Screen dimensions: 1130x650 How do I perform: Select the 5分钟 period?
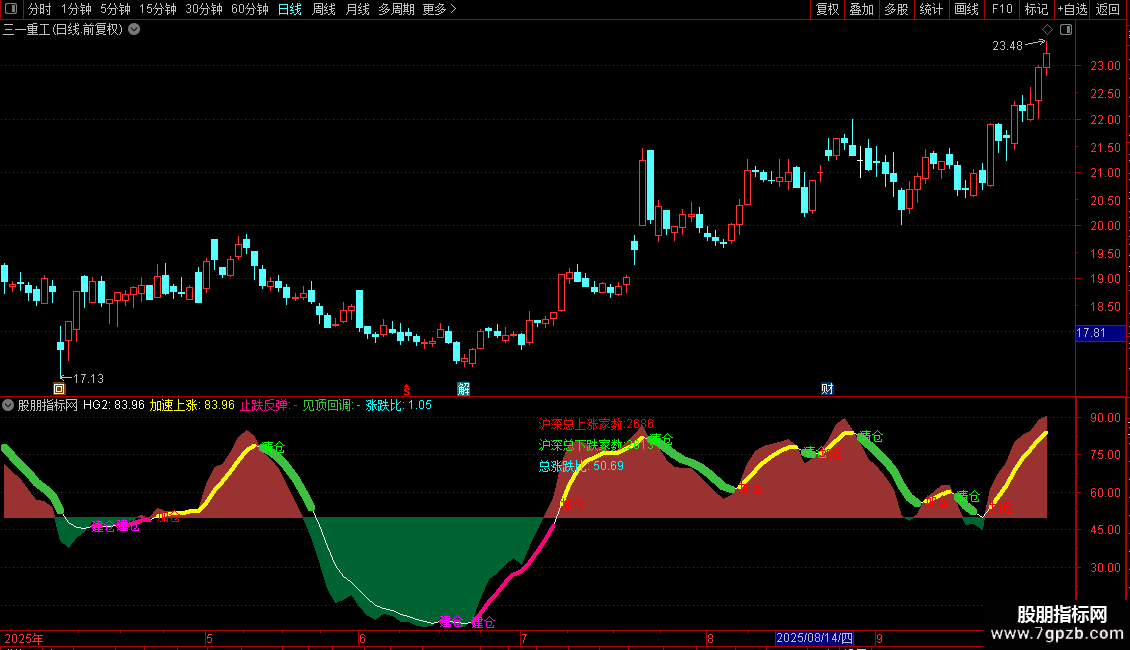(x=115, y=9)
